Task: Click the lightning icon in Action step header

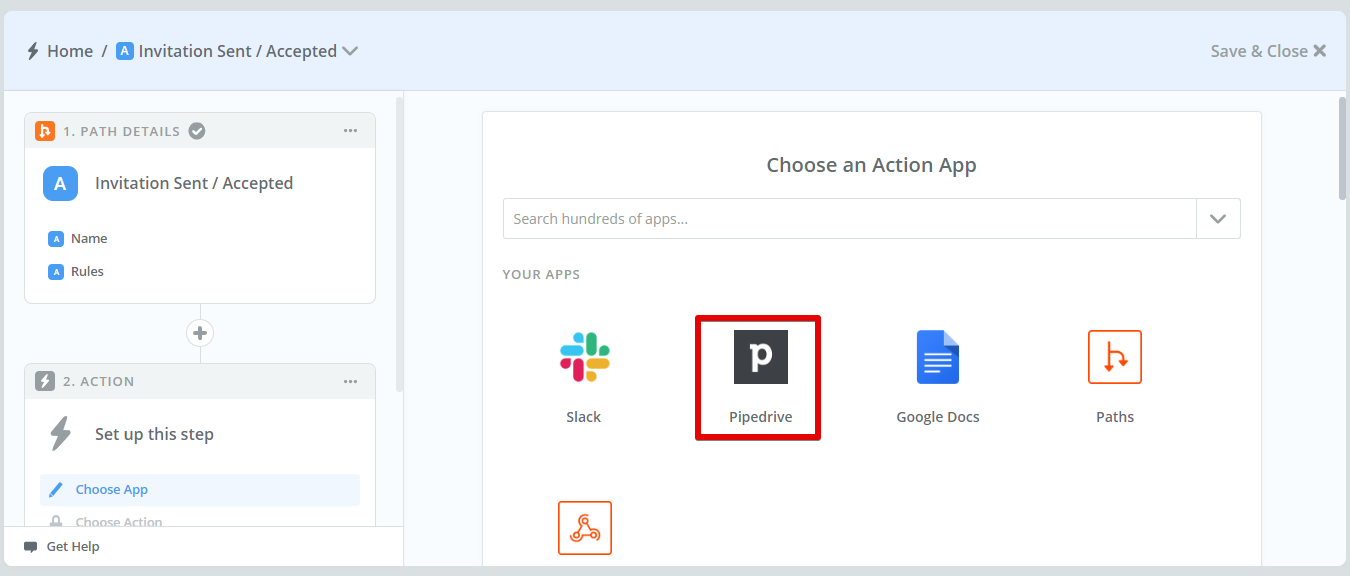Action: [45, 381]
